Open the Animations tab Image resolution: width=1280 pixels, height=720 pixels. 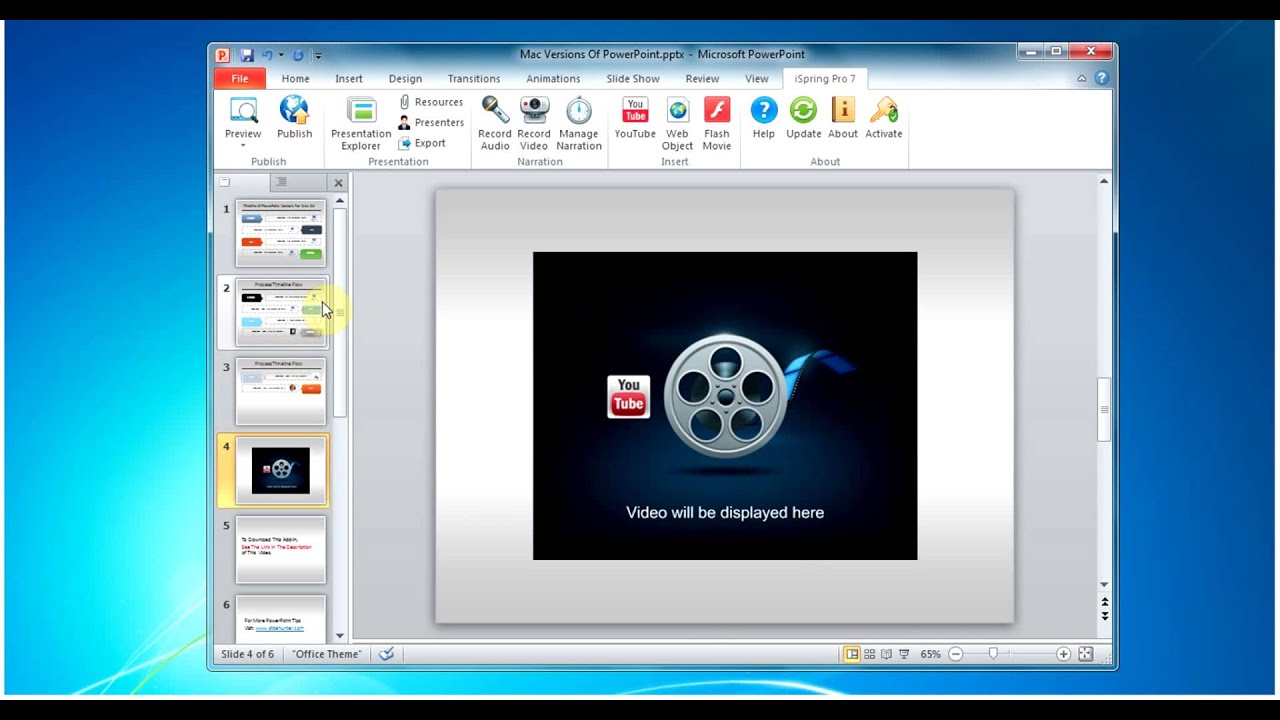[x=553, y=78]
